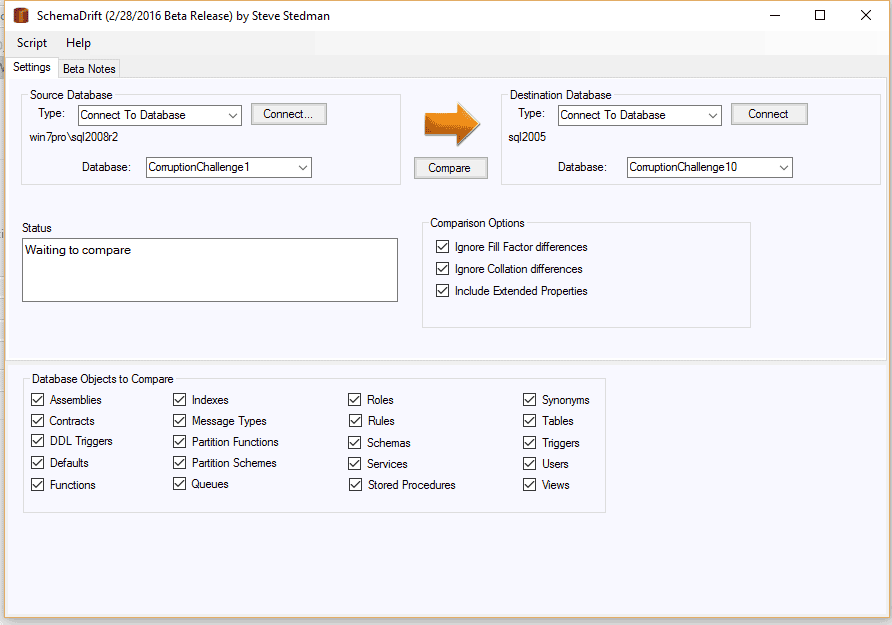This screenshot has height=625, width=892.
Task: Uncheck the Stored Procedures checkbox
Action: (x=356, y=485)
